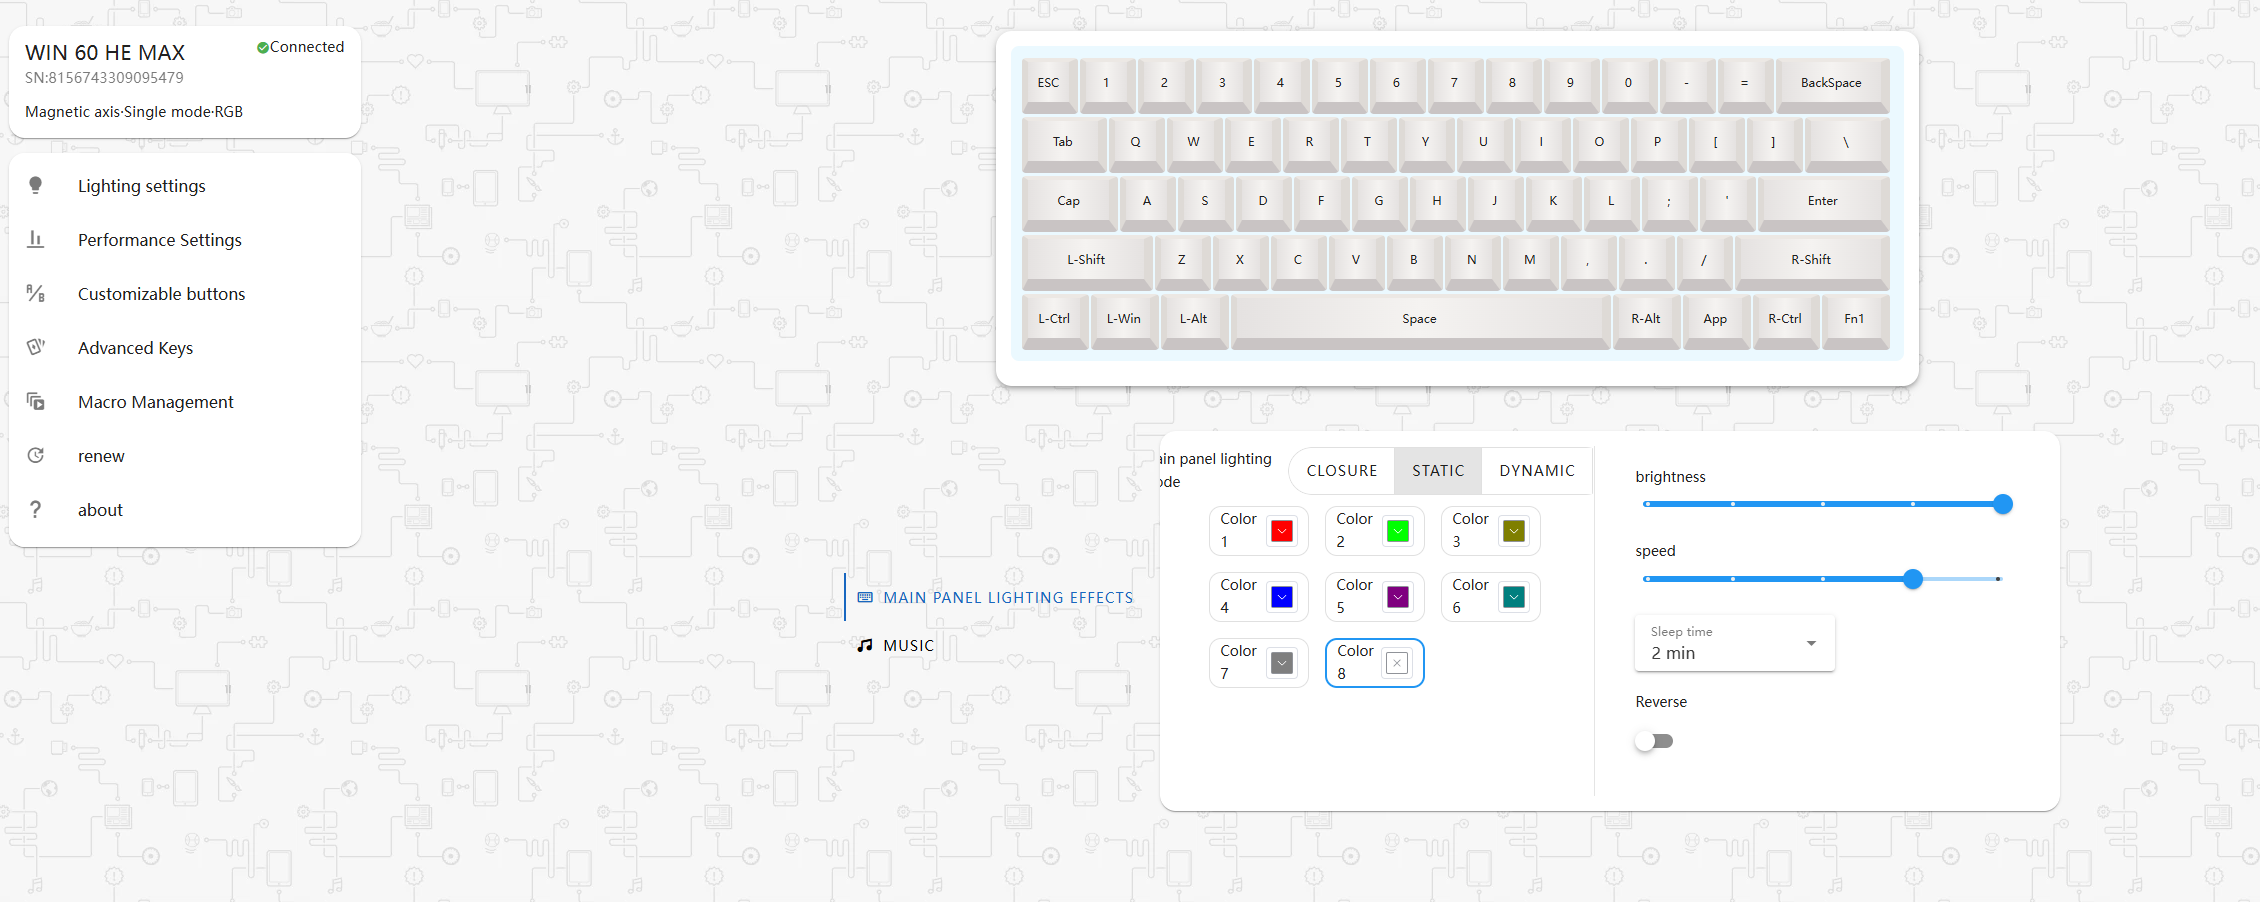Select the Color 2 green swatch
The image size is (2260, 902).
pos(1397,531)
